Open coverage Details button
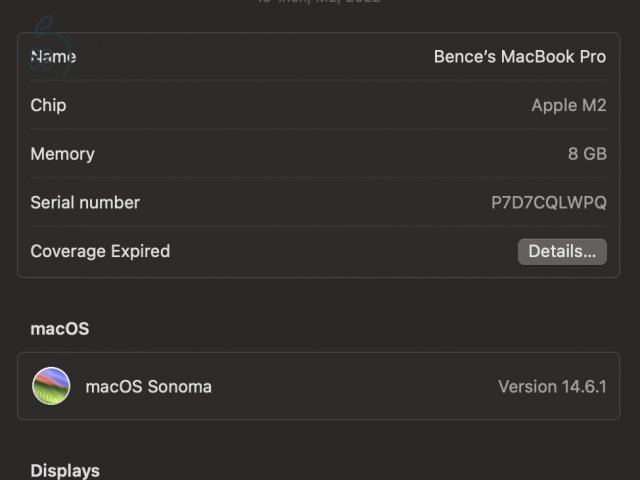The image size is (640, 480). pos(562,251)
